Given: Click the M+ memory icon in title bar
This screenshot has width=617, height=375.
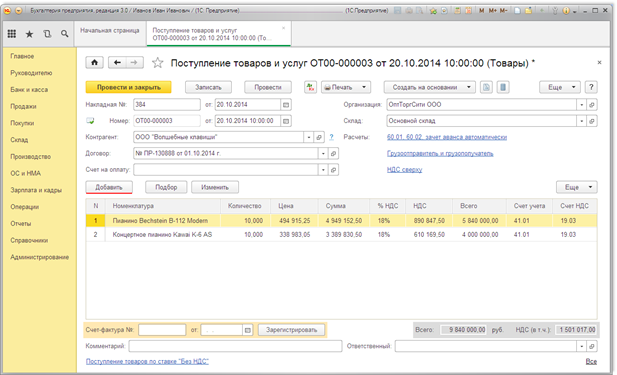Looking at the screenshot, I should click(x=493, y=11).
